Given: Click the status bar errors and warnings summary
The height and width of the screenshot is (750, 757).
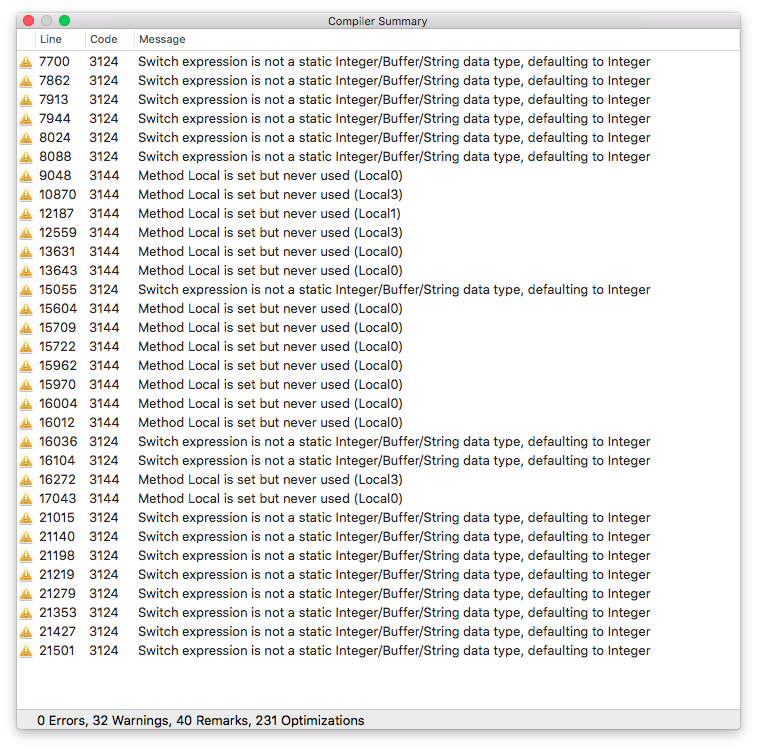Looking at the screenshot, I should pyautogui.click(x=200, y=720).
